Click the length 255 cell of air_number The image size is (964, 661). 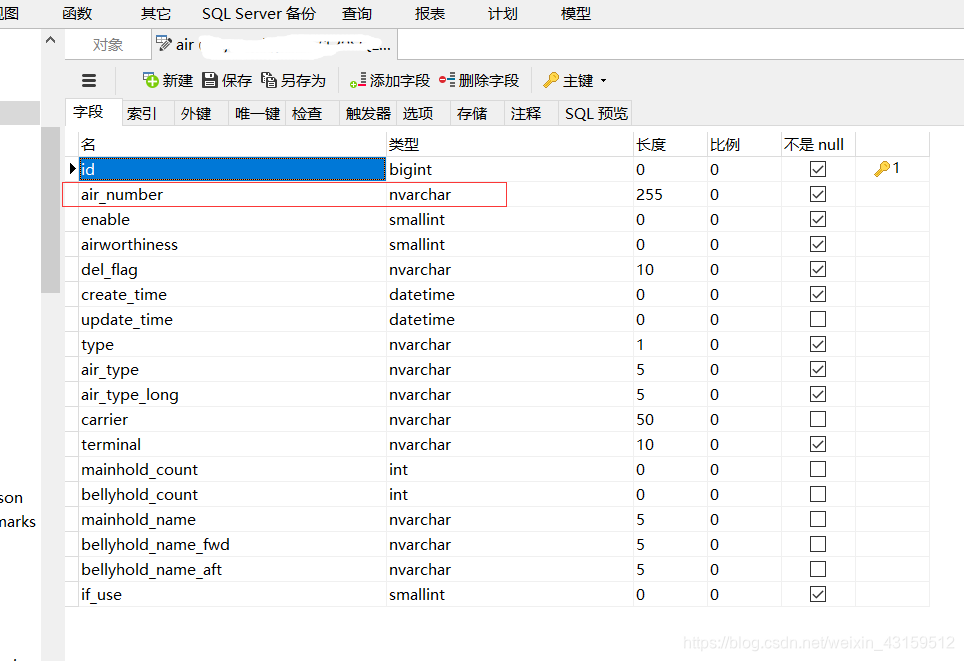670,194
